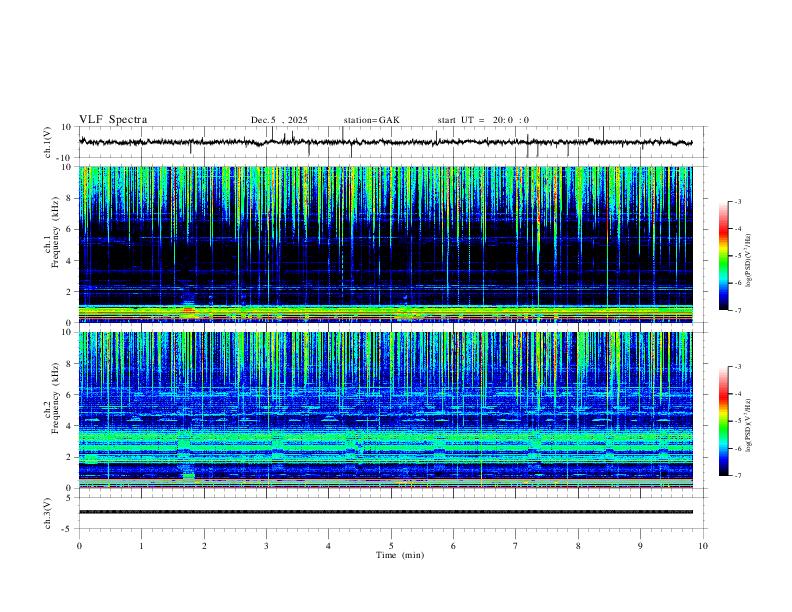The width and height of the screenshot is (792, 612).
Task: Click the ch.1 spectrogram color scale bar
Action: (723, 256)
